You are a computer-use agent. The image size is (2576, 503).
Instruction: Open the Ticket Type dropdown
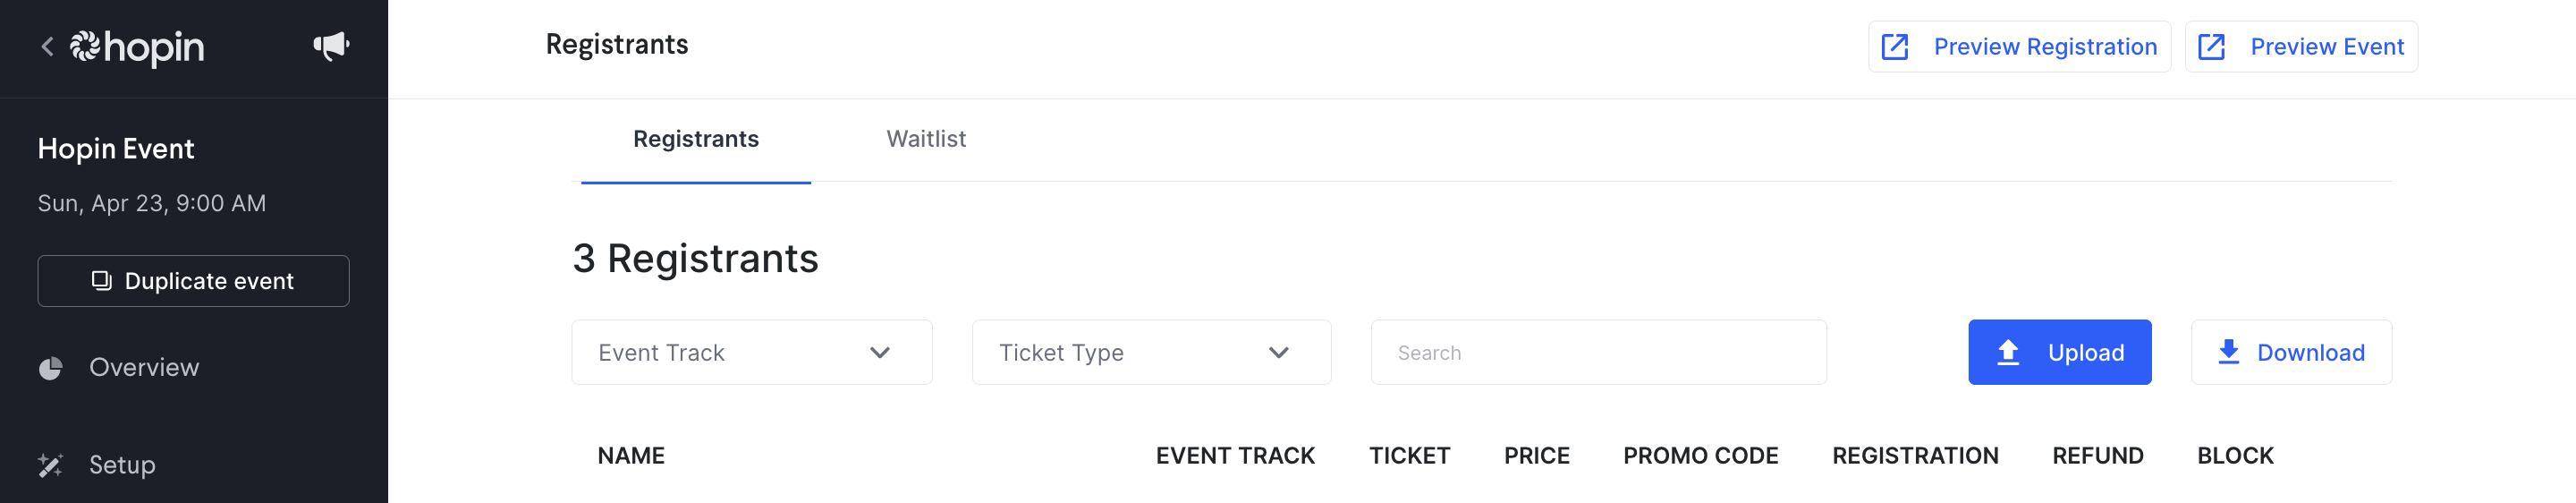click(1151, 352)
